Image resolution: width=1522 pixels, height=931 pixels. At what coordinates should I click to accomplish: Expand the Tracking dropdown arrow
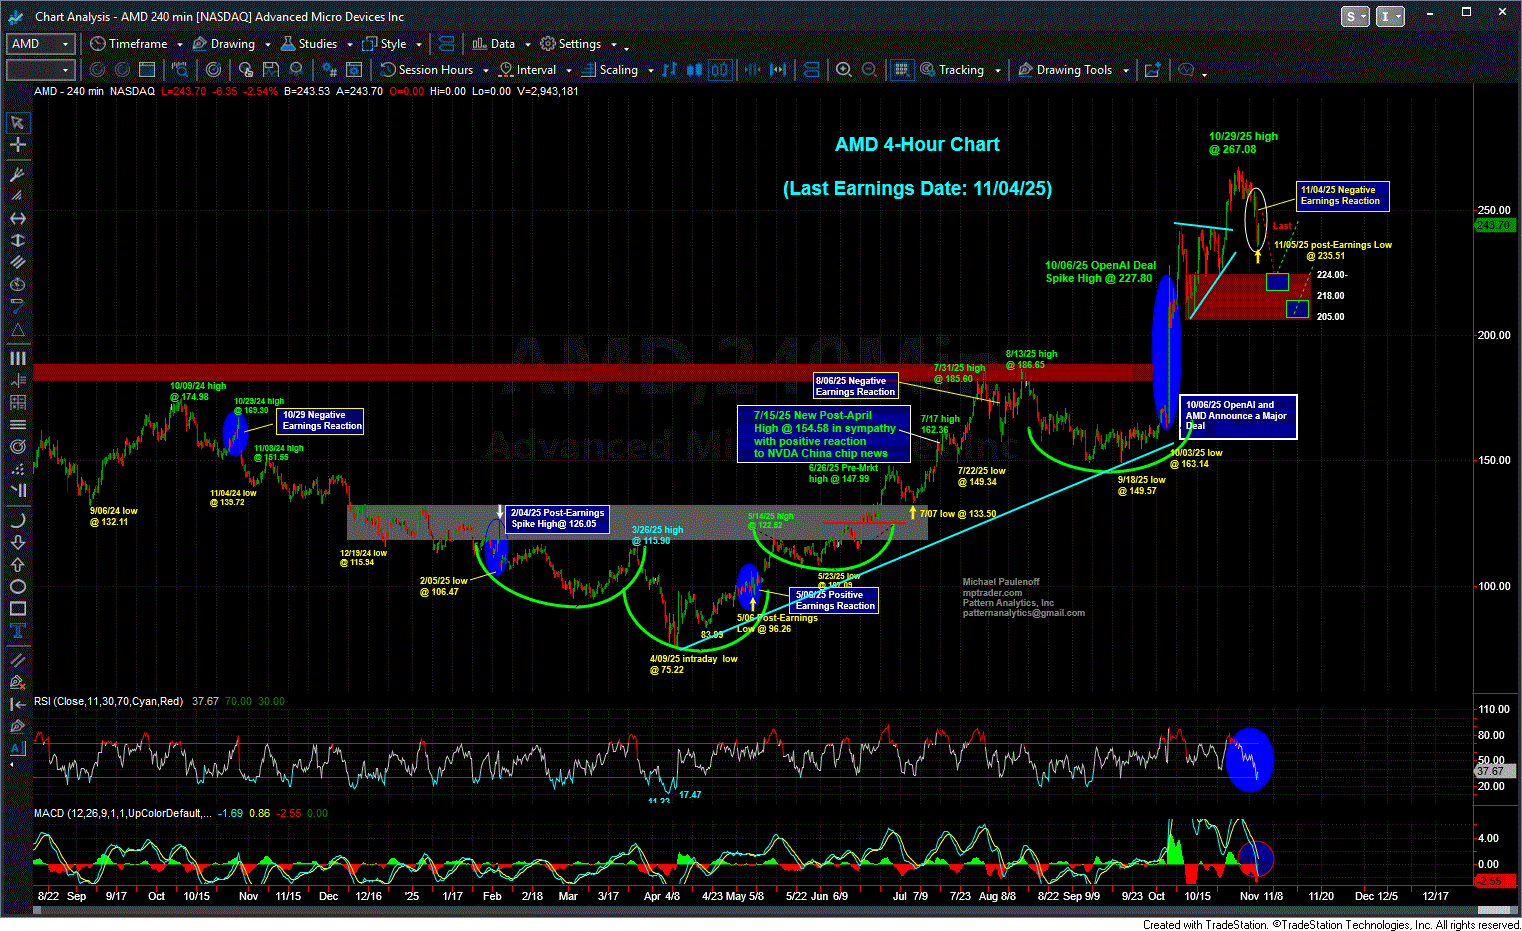999,71
